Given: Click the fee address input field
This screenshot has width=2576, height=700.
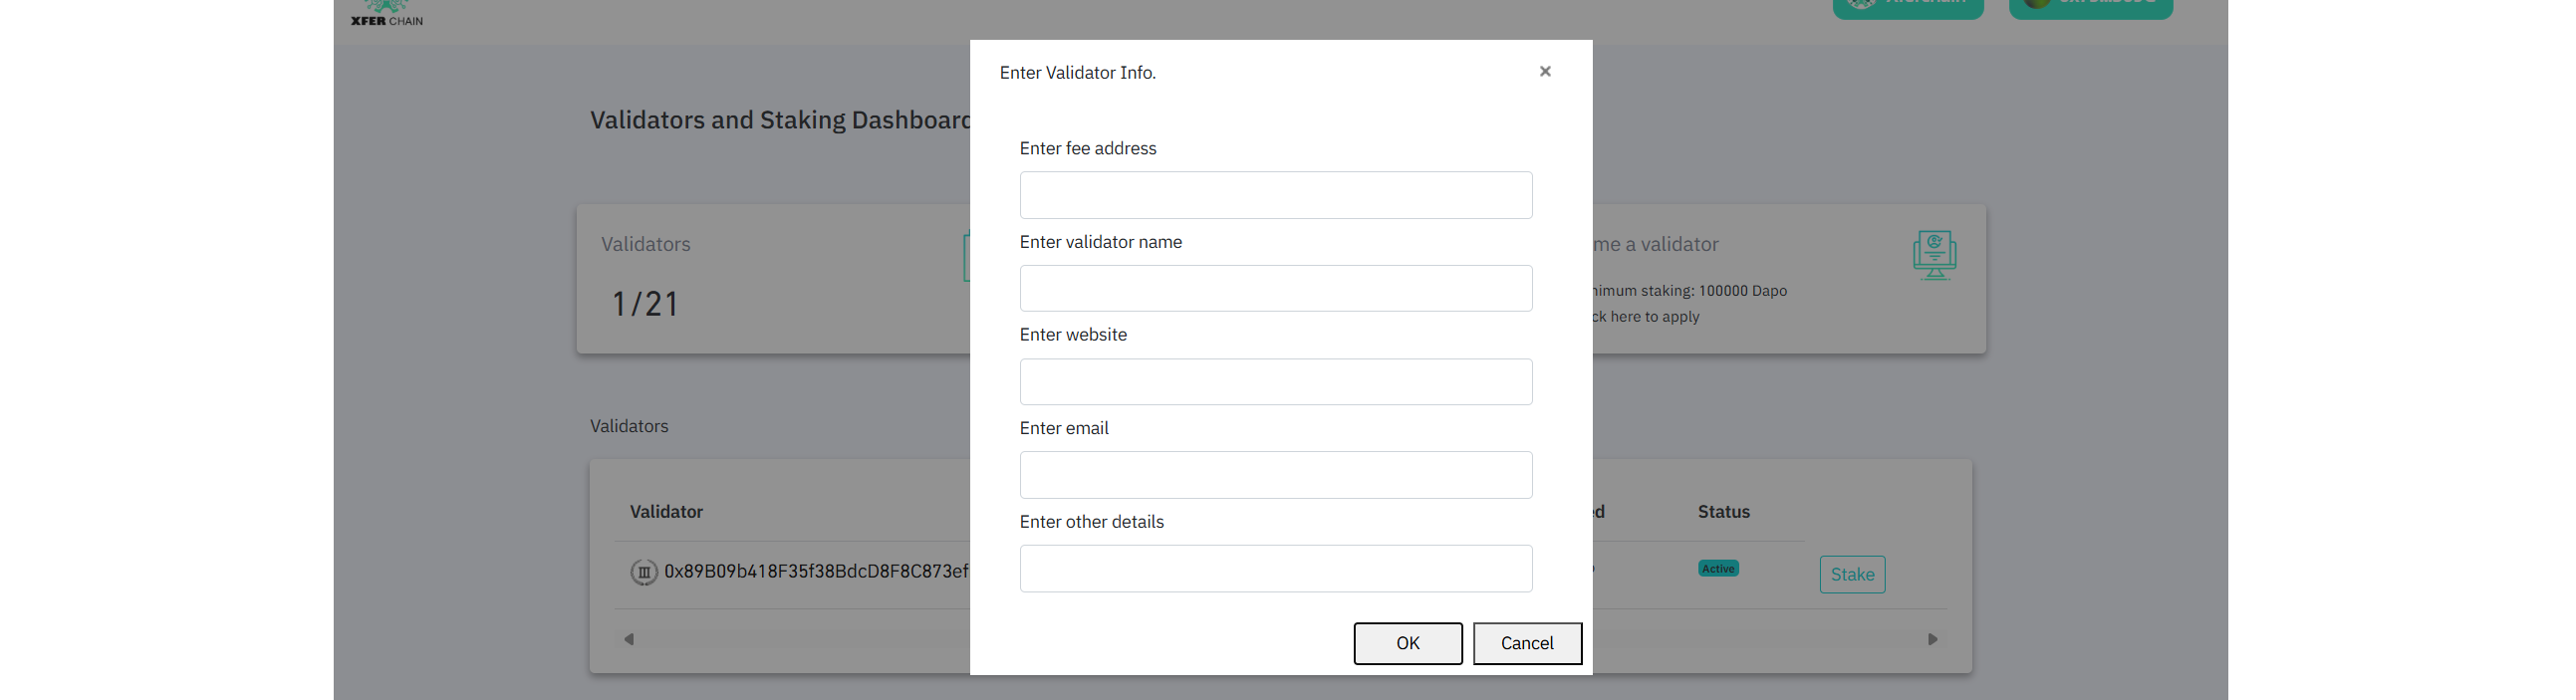Looking at the screenshot, I should click(x=1276, y=195).
